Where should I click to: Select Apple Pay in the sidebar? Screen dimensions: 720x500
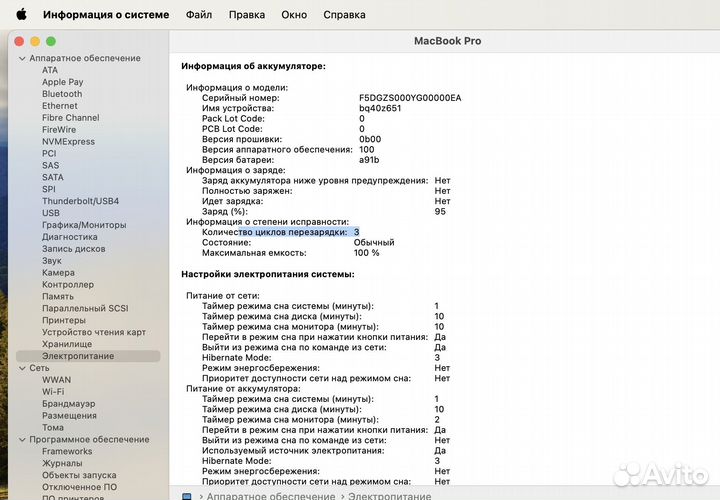point(62,82)
